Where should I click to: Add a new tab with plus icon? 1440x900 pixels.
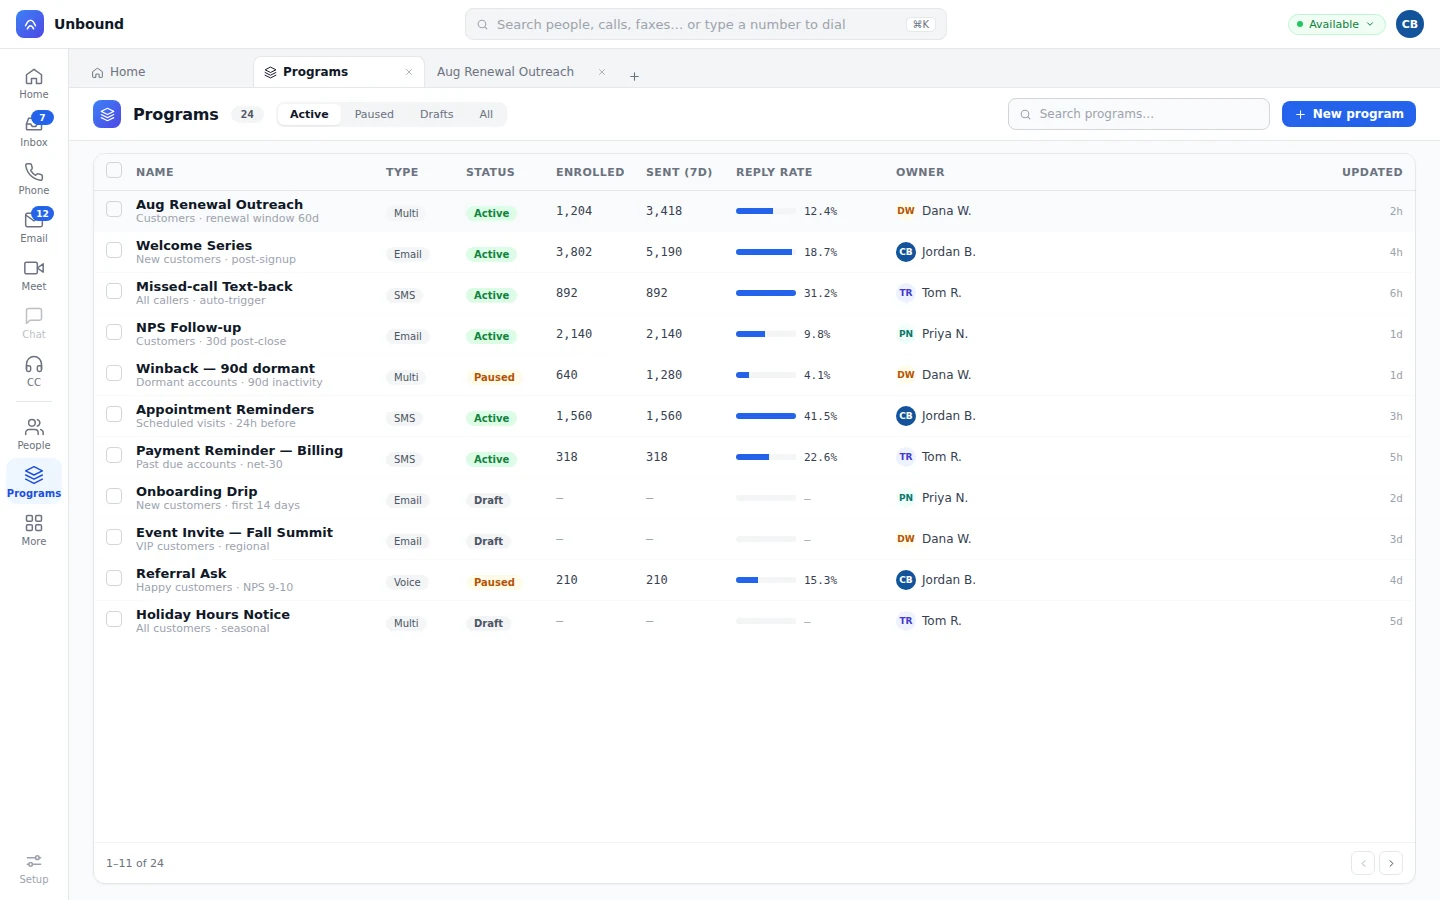tap(634, 76)
